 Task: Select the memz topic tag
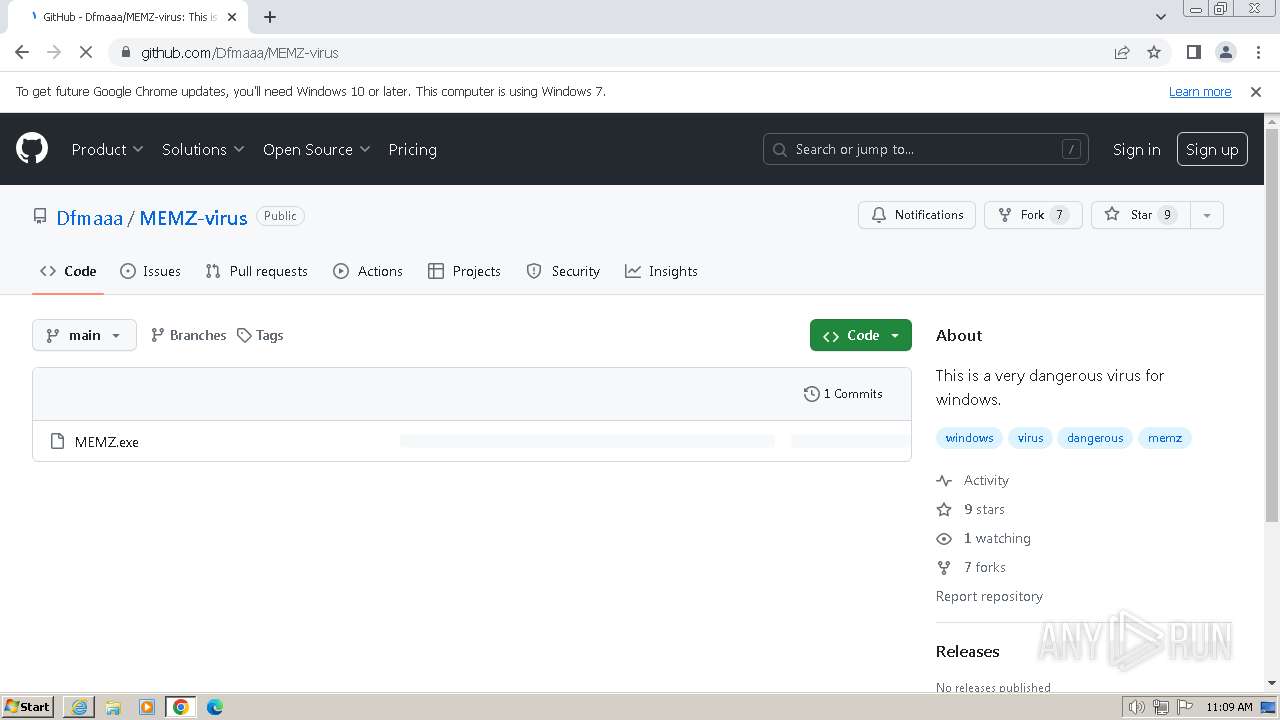(1165, 438)
